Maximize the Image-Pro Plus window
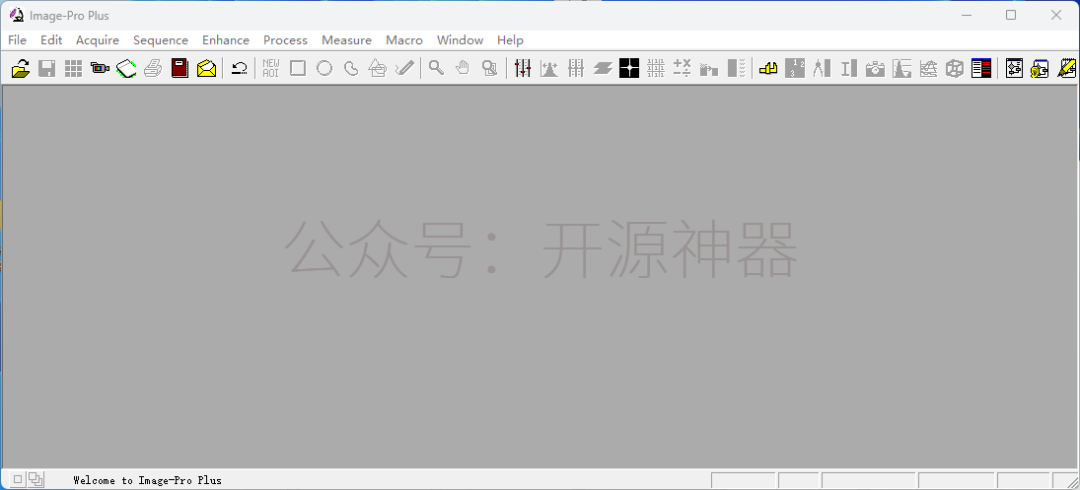The height and width of the screenshot is (490, 1080). (1011, 15)
